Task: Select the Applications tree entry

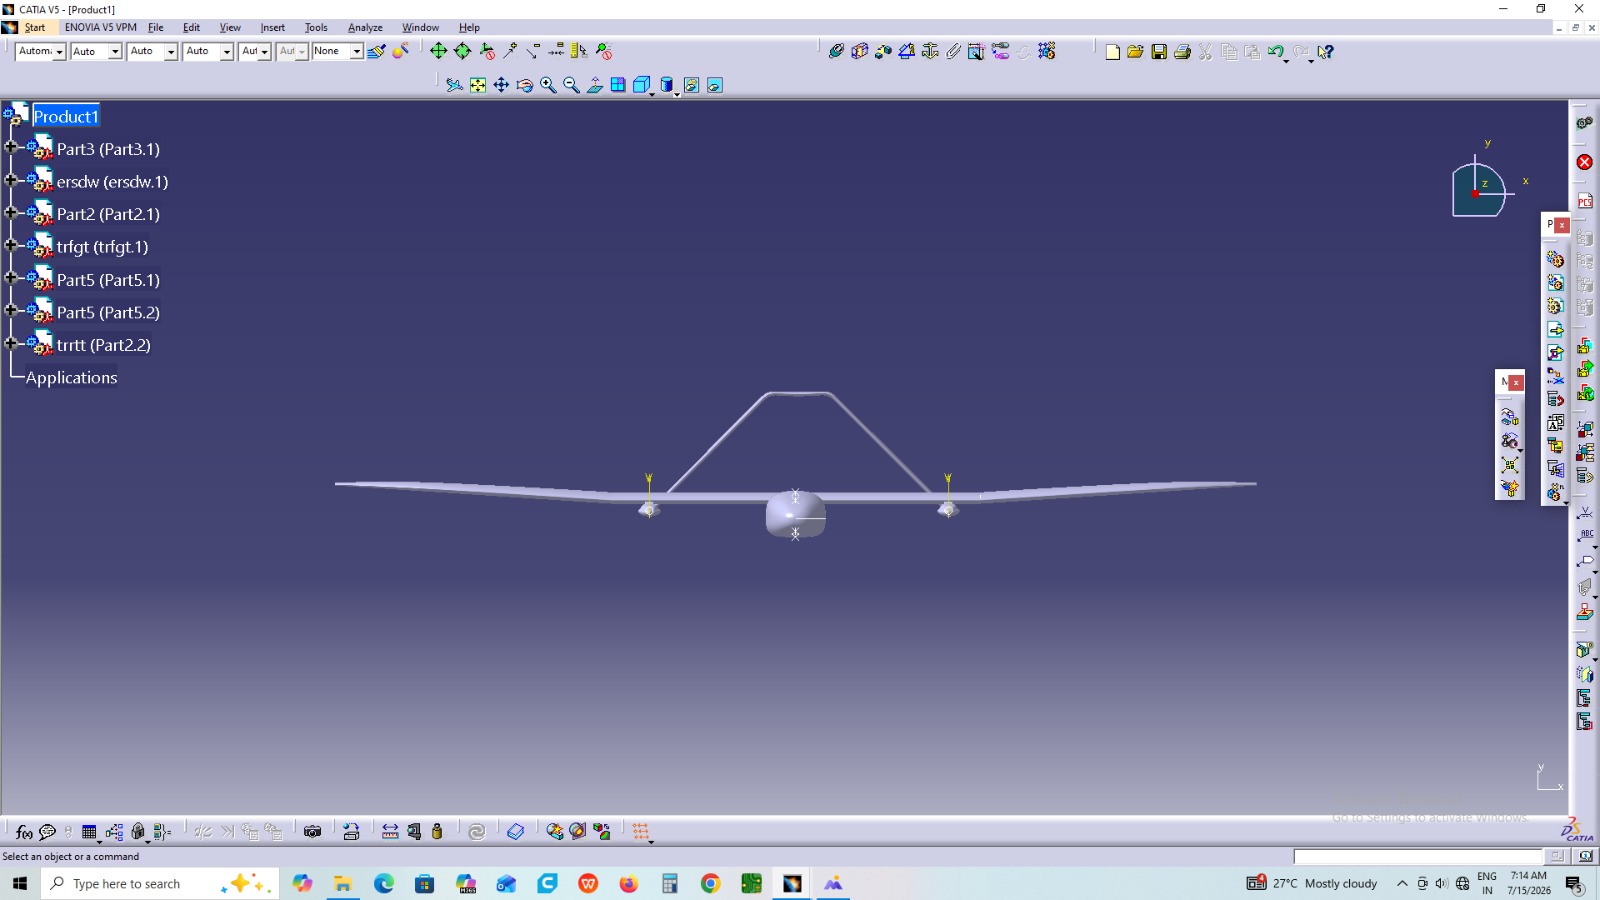Action: 71,378
